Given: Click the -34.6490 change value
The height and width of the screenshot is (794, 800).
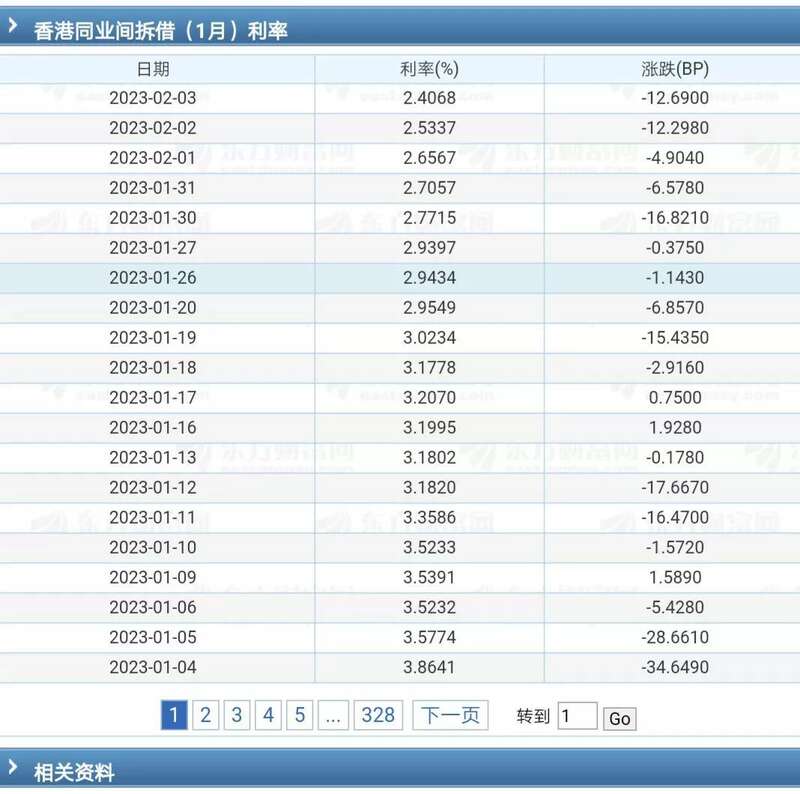Looking at the screenshot, I should point(674,667).
